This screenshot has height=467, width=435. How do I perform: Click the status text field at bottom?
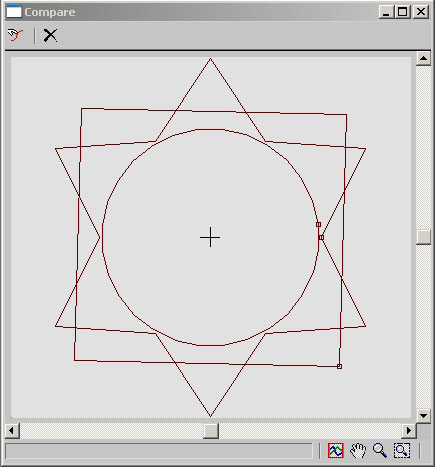(x=159, y=451)
